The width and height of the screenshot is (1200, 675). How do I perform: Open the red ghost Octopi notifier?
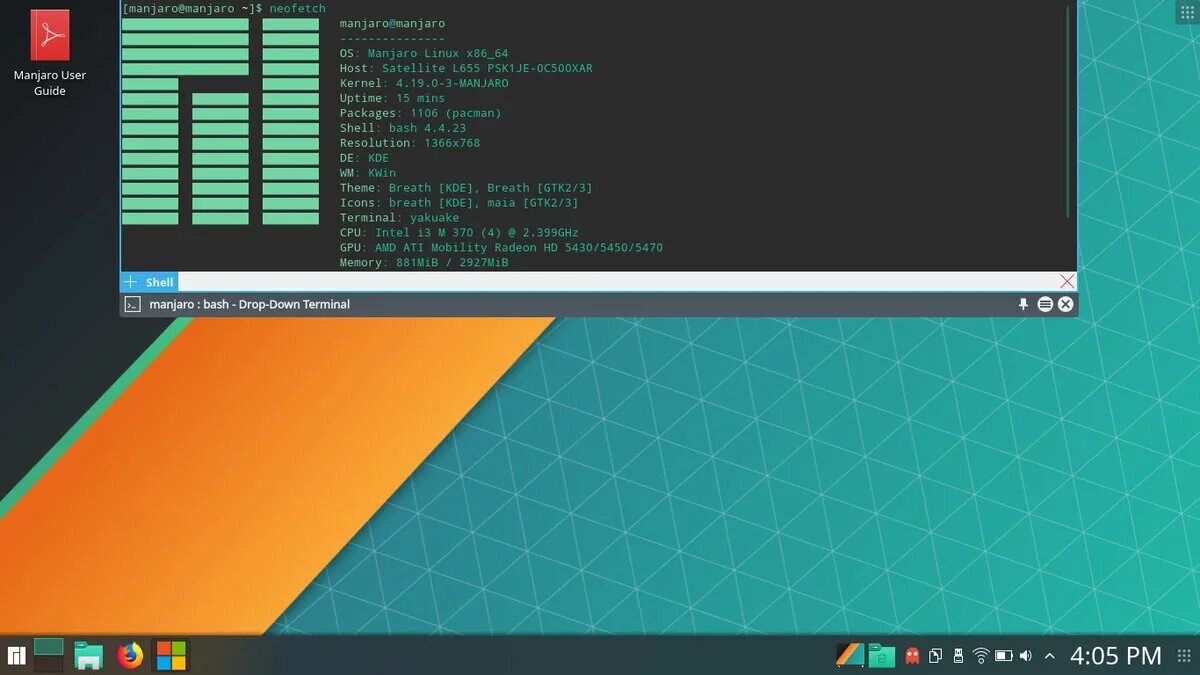coord(912,656)
